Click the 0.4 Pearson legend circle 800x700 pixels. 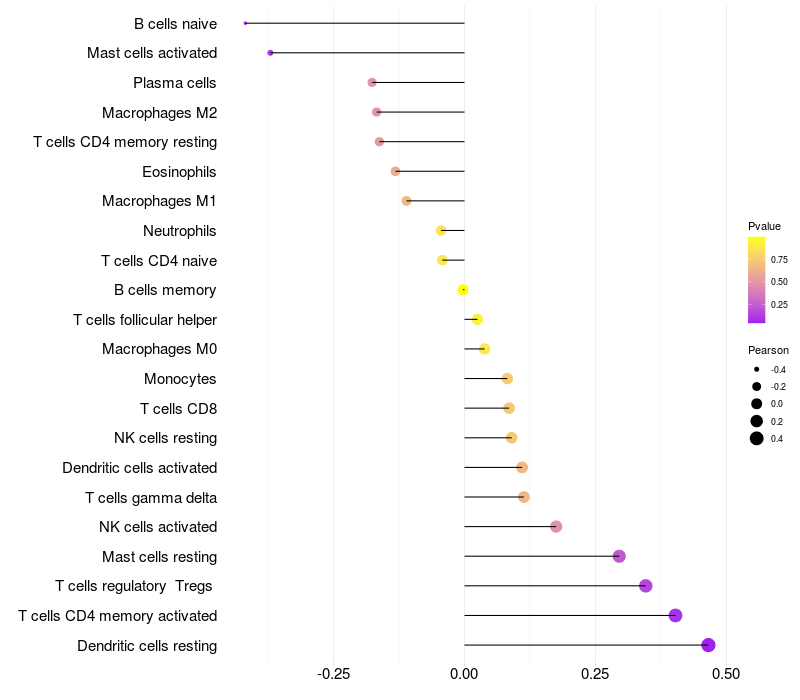[x=757, y=438]
